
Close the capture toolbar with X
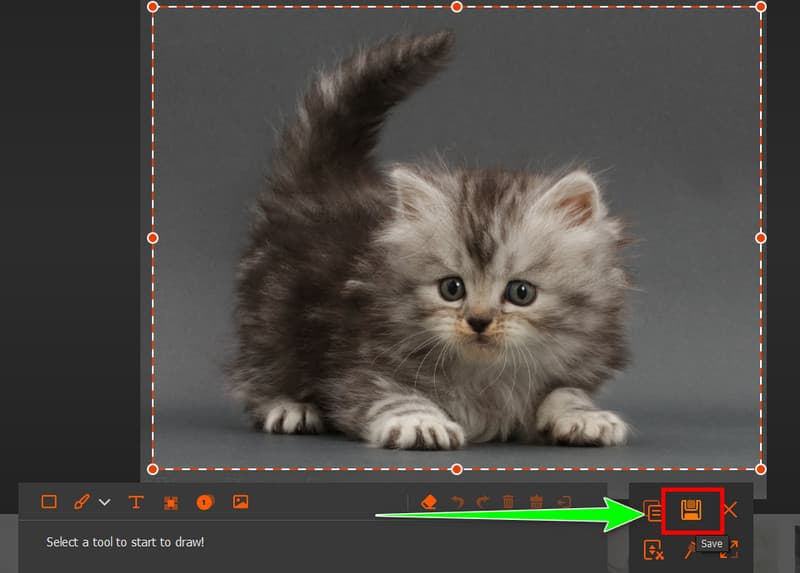pos(729,510)
